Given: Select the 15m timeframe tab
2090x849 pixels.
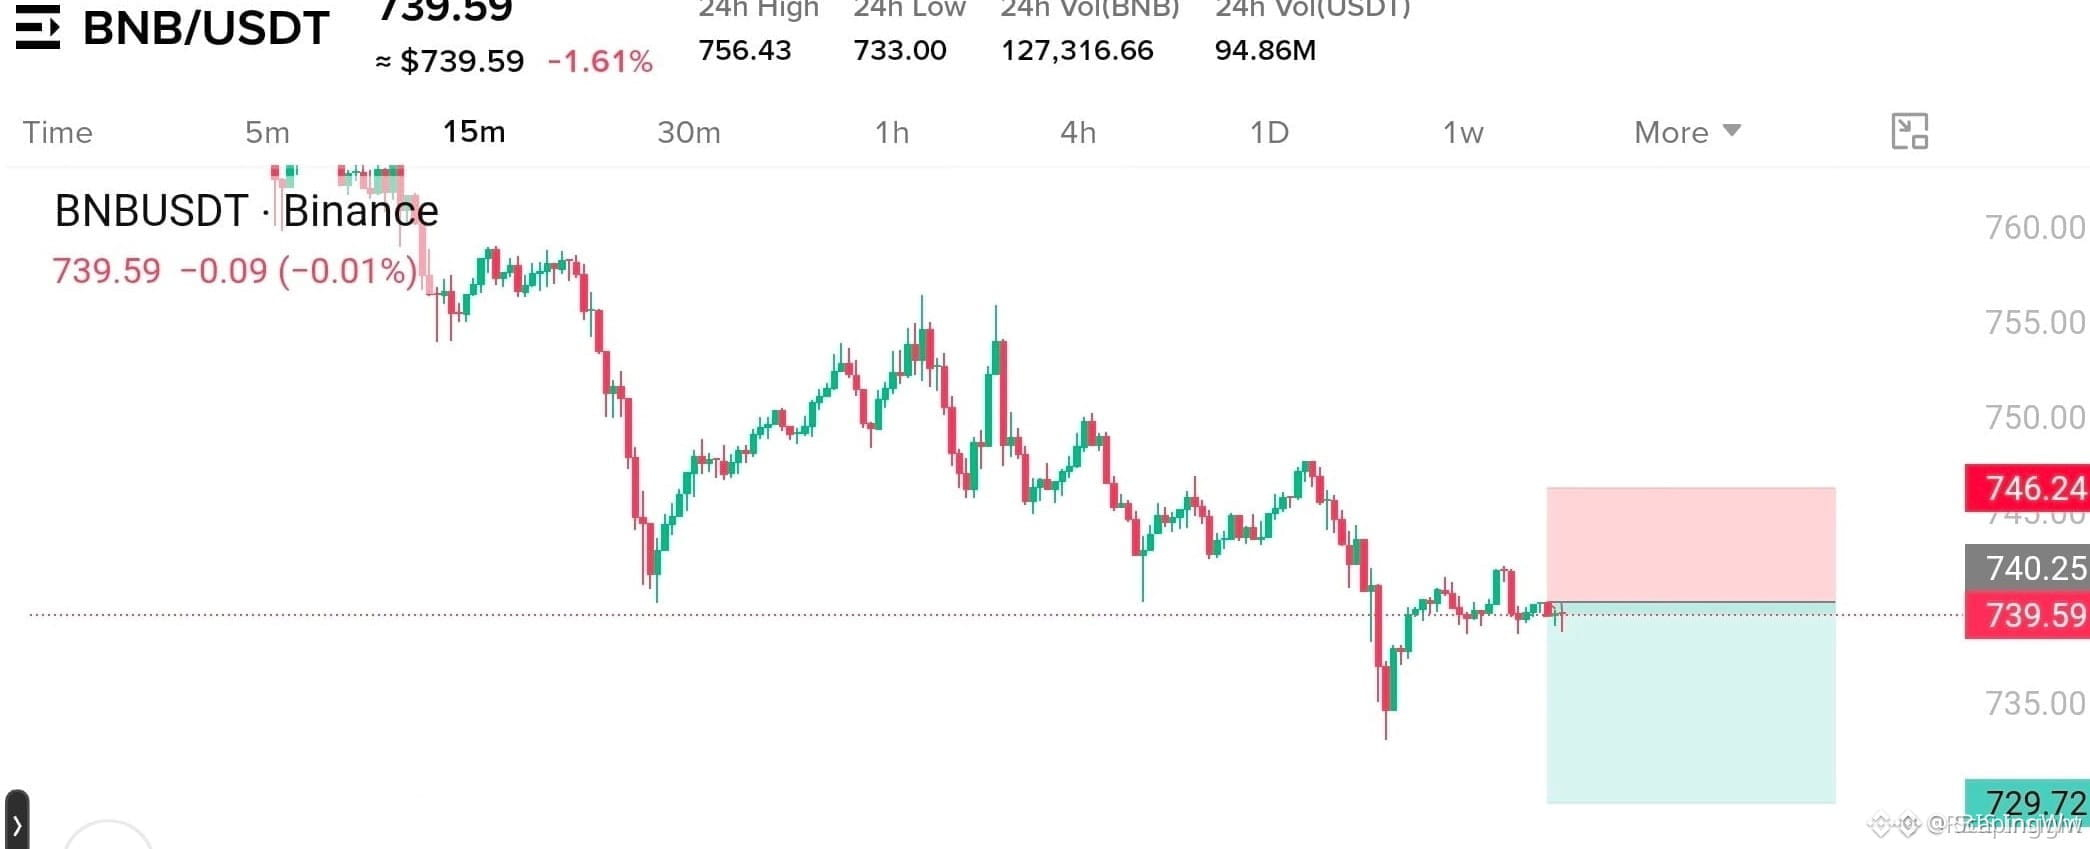Looking at the screenshot, I should coord(474,132).
